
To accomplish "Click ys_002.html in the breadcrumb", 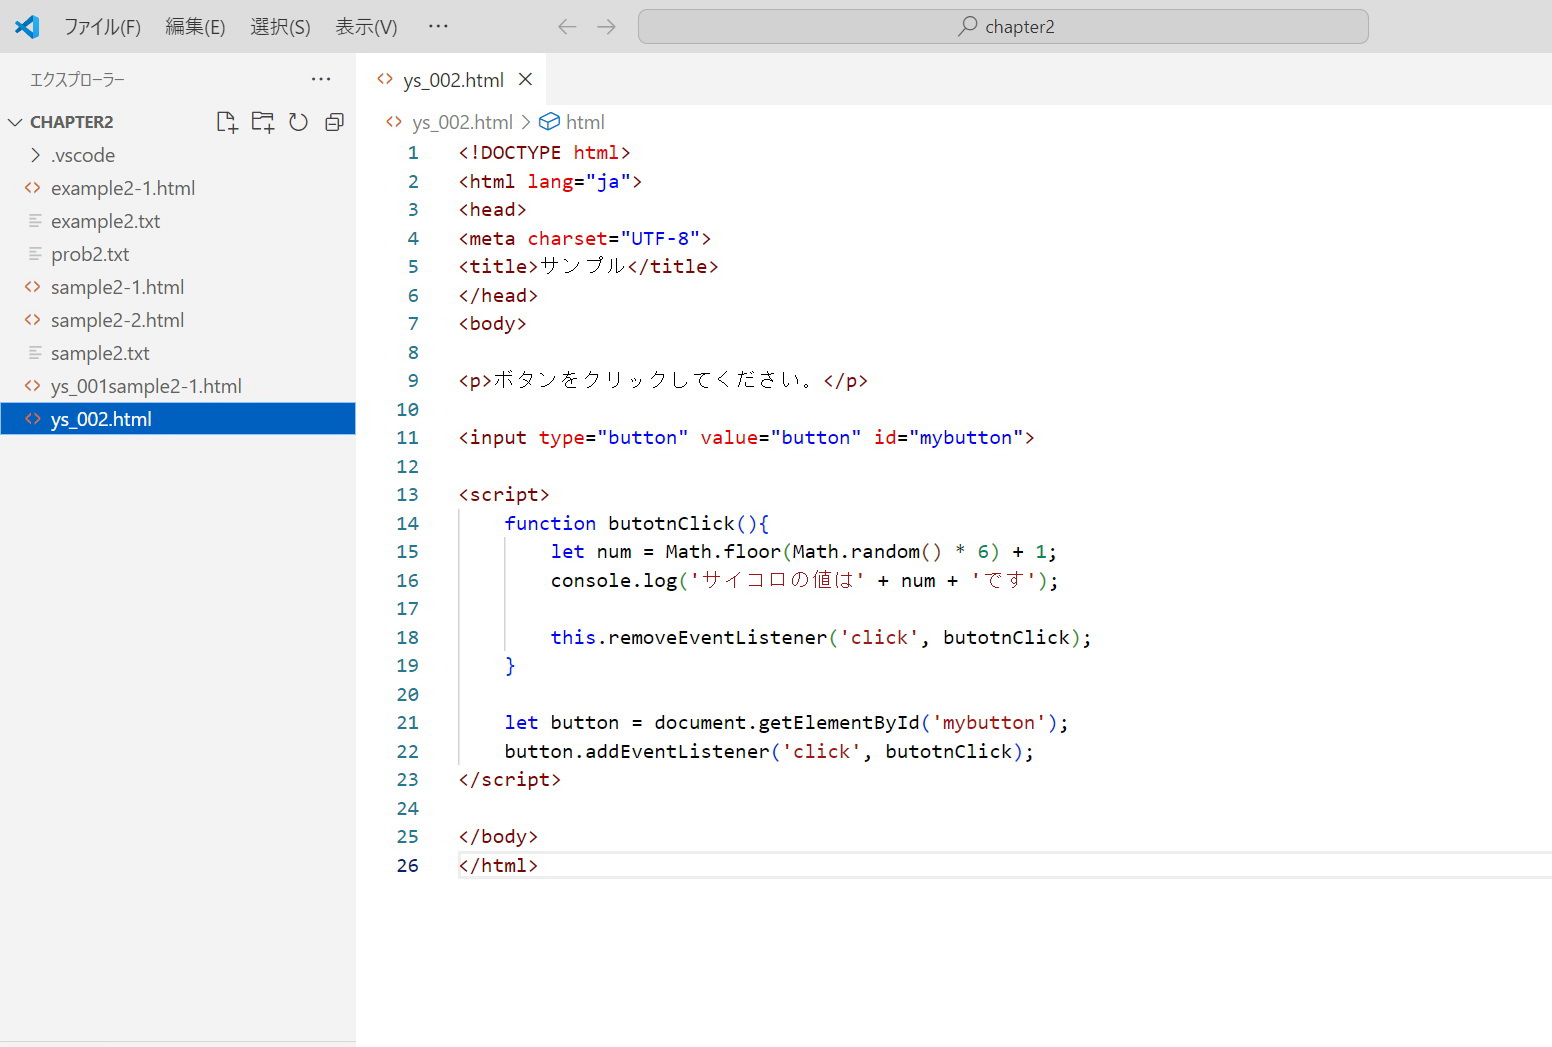I will (x=462, y=122).
